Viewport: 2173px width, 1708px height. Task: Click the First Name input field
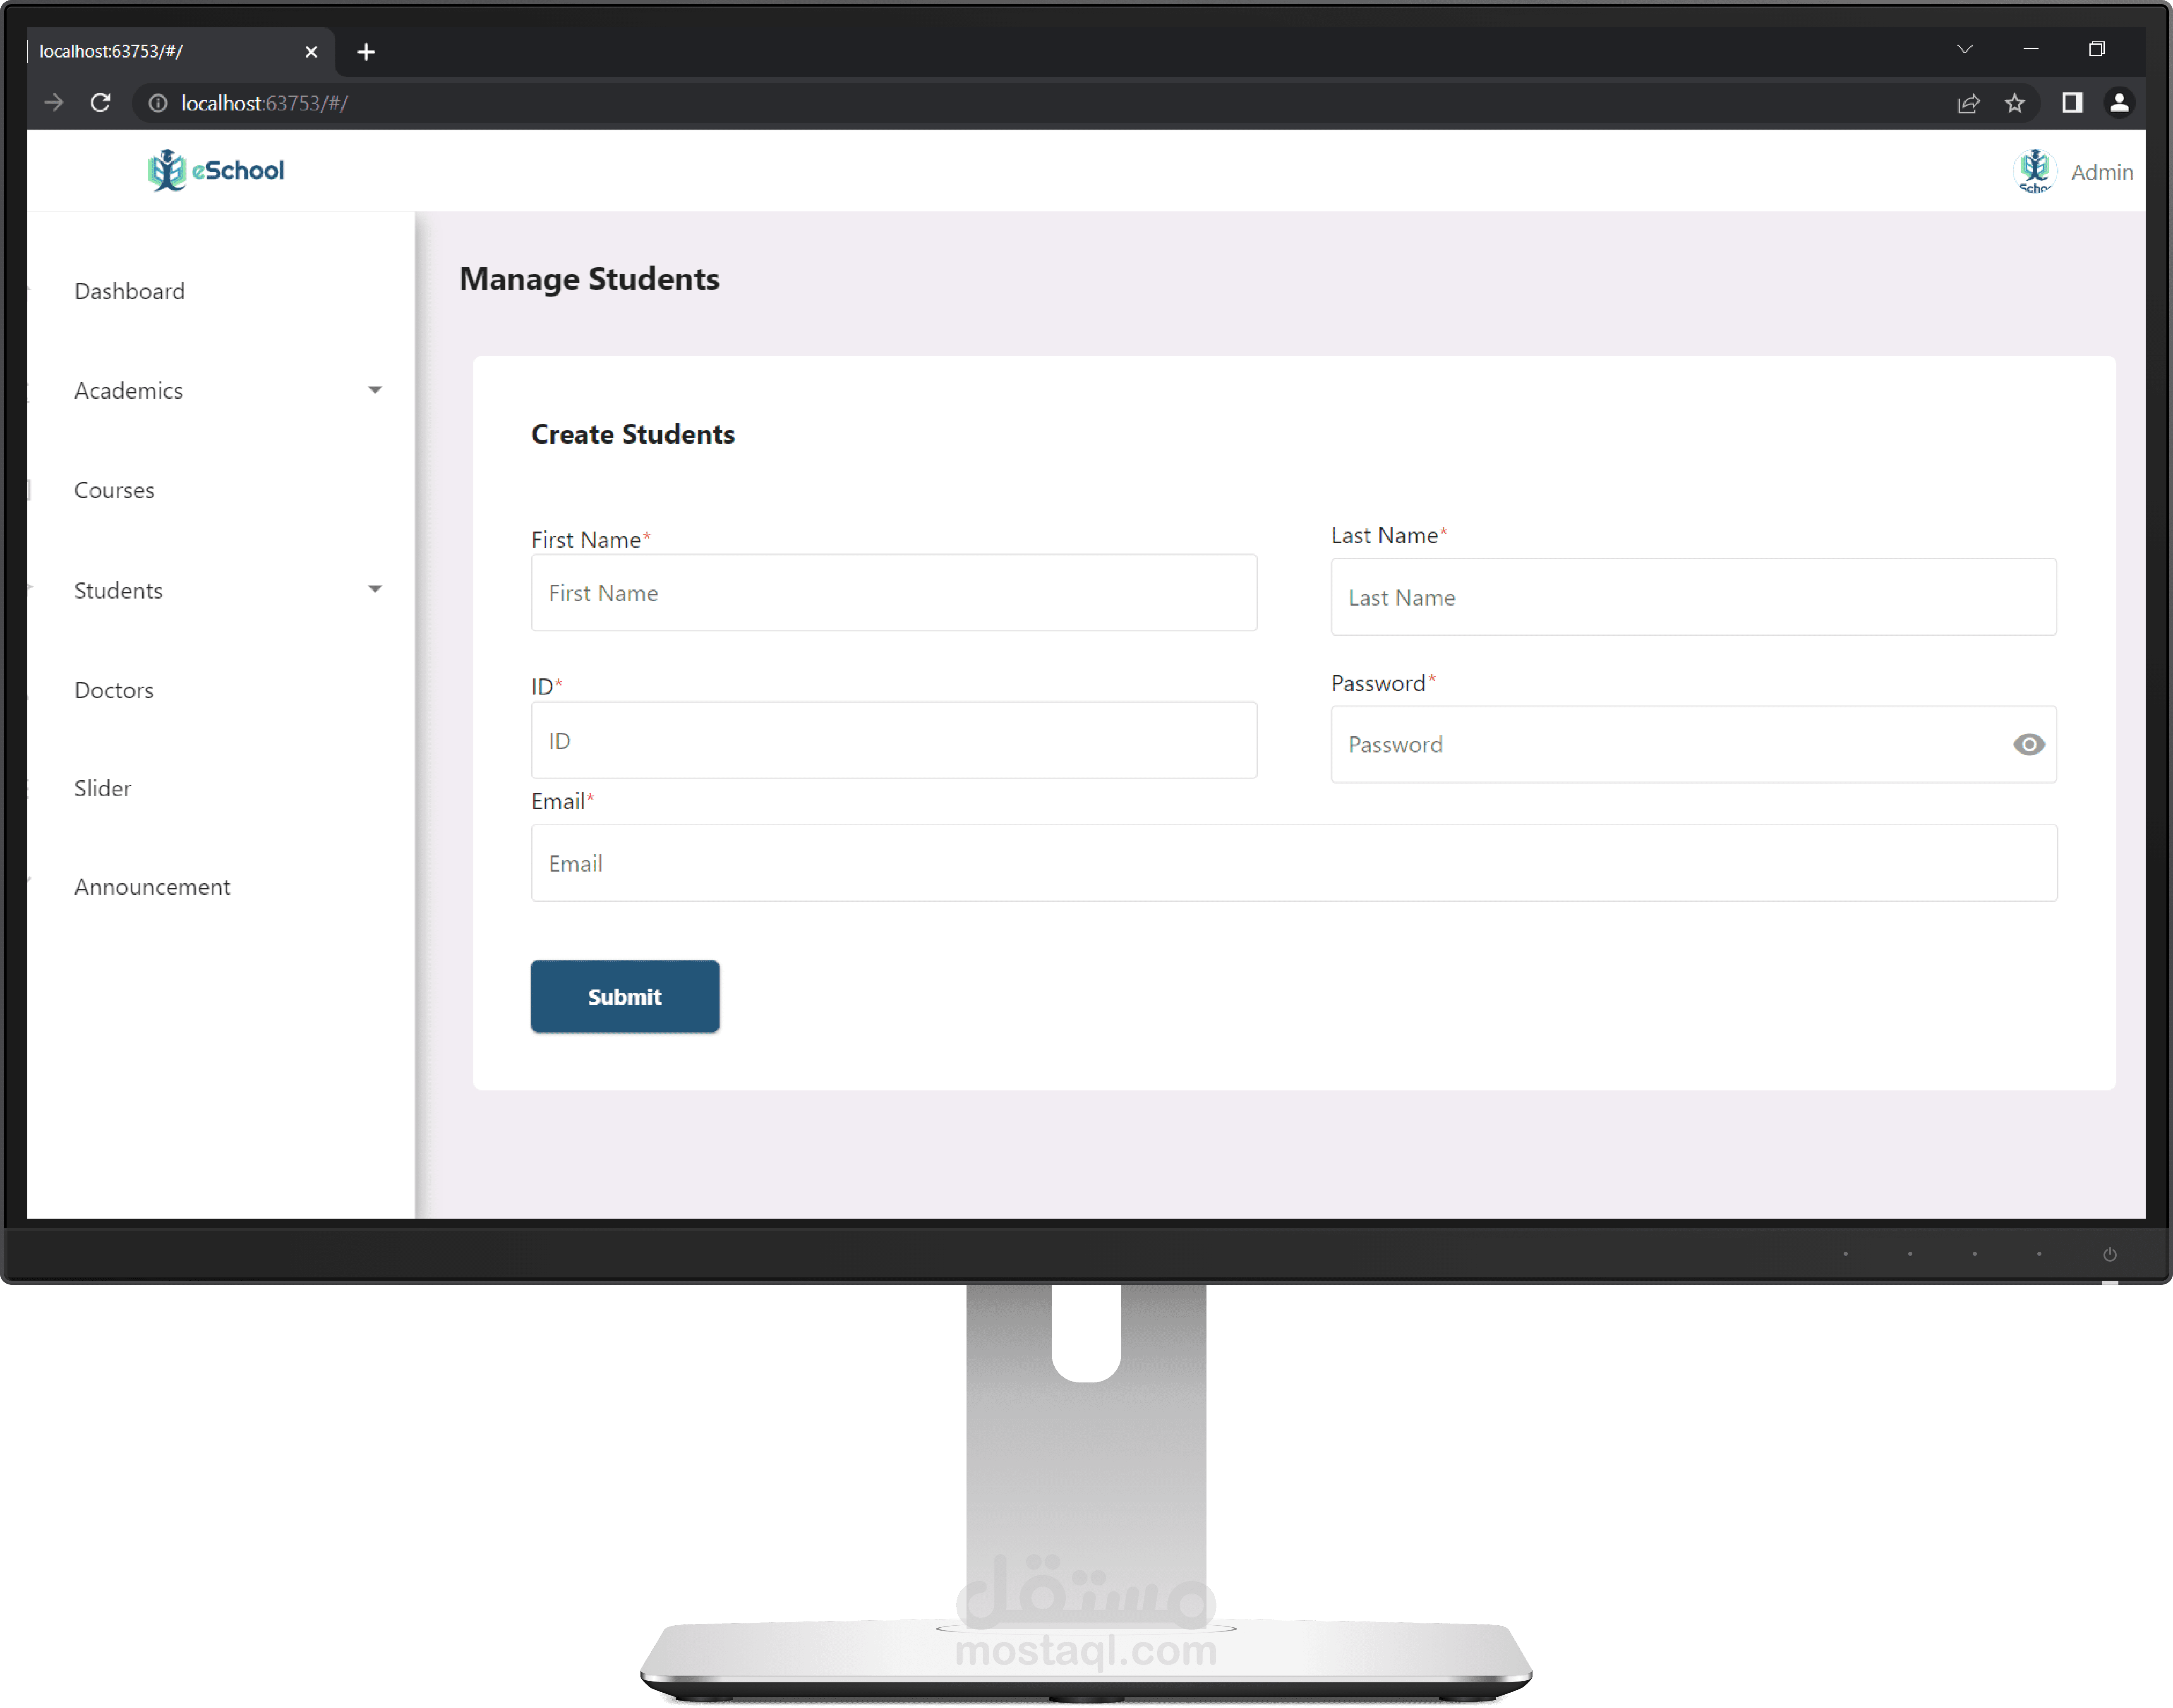point(893,593)
